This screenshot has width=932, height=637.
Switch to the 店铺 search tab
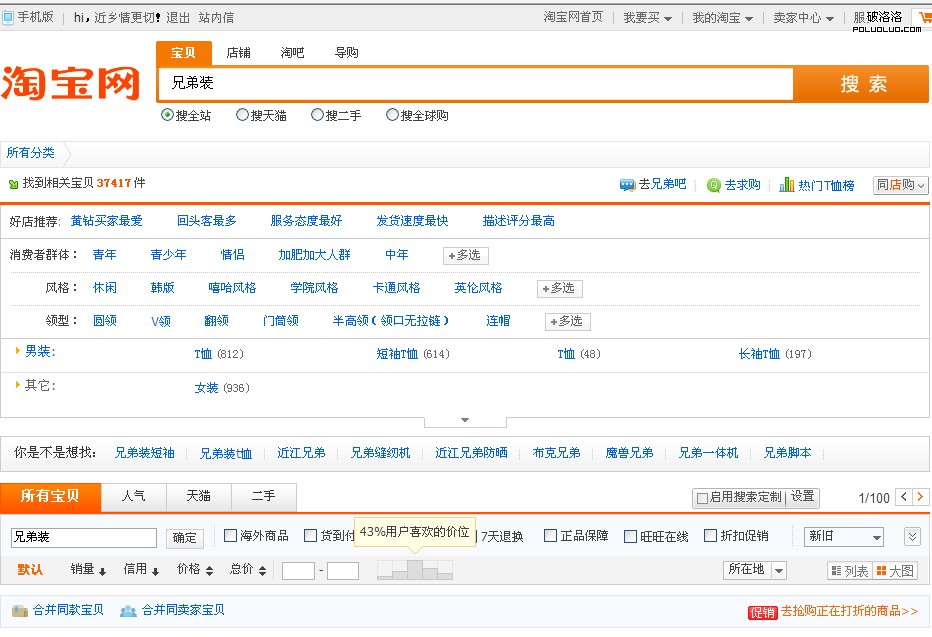[x=238, y=53]
